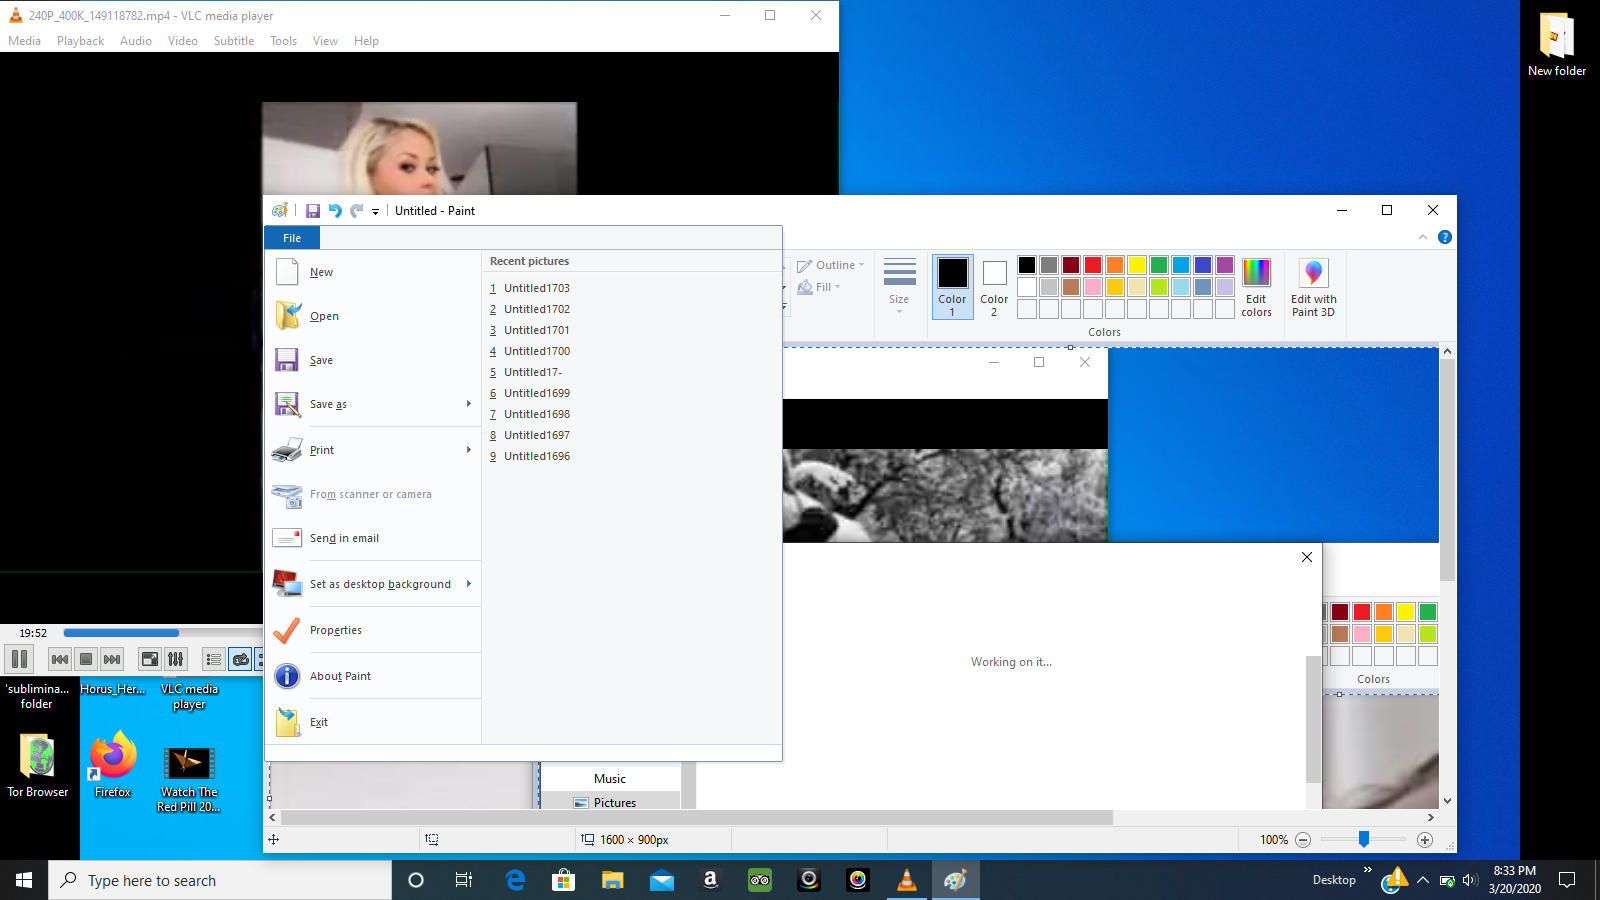The width and height of the screenshot is (1600, 900).
Task: Click the taskbar search box
Action: tap(220, 880)
